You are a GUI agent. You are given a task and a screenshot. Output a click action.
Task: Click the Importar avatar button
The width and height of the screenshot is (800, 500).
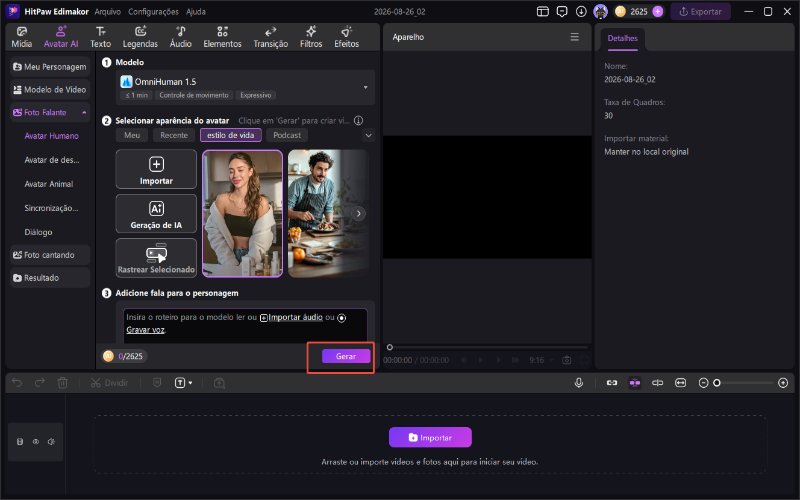[156, 170]
